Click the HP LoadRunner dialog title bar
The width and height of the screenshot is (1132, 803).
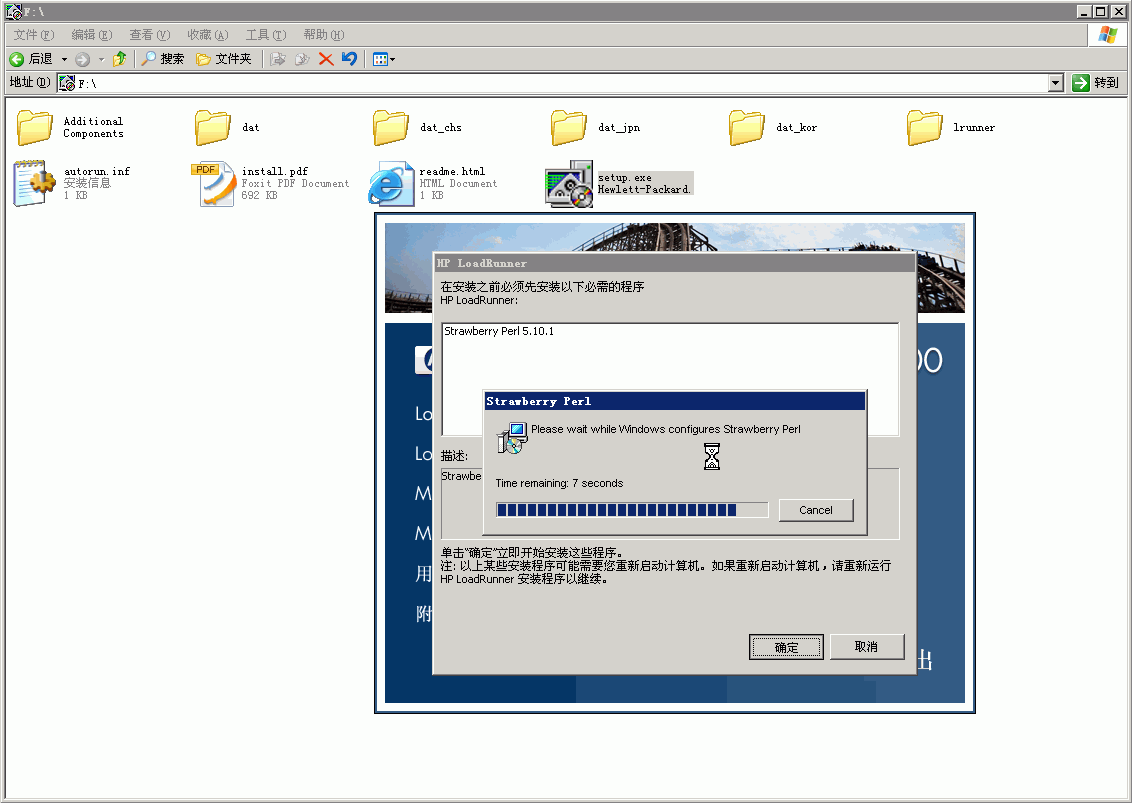tap(674, 263)
